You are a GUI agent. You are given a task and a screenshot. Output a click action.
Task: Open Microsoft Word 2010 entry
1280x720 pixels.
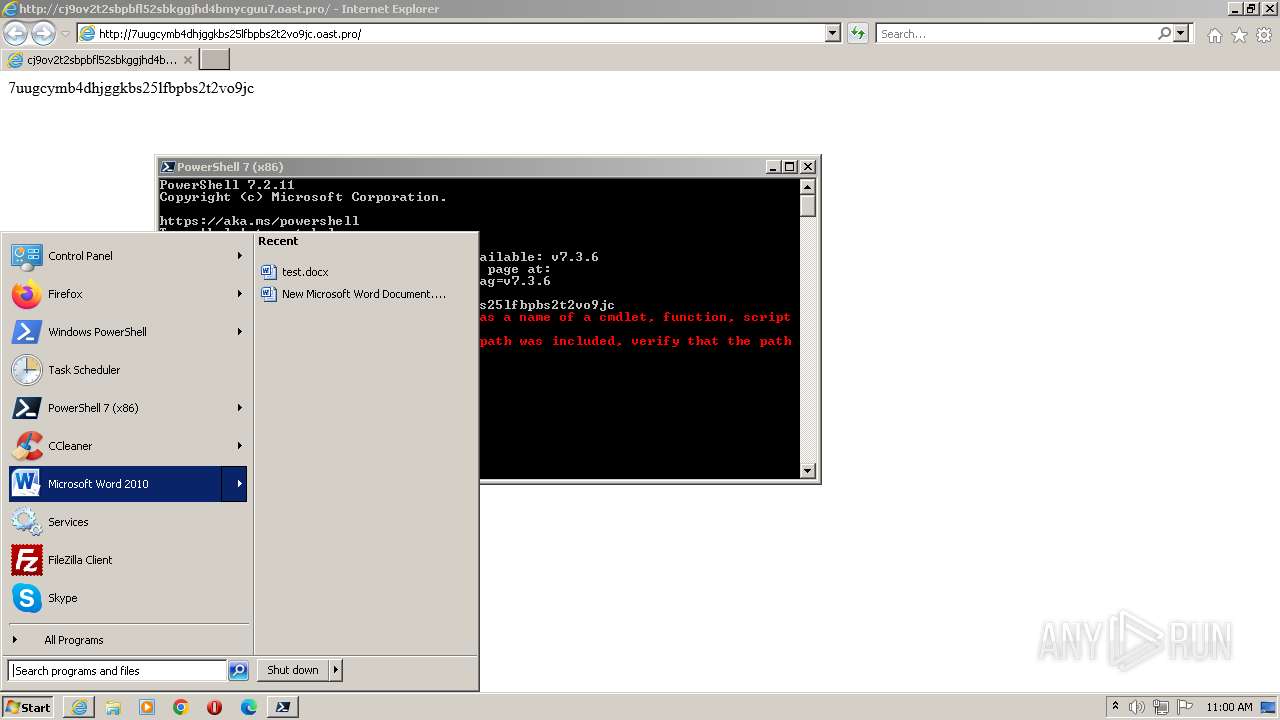[127, 484]
